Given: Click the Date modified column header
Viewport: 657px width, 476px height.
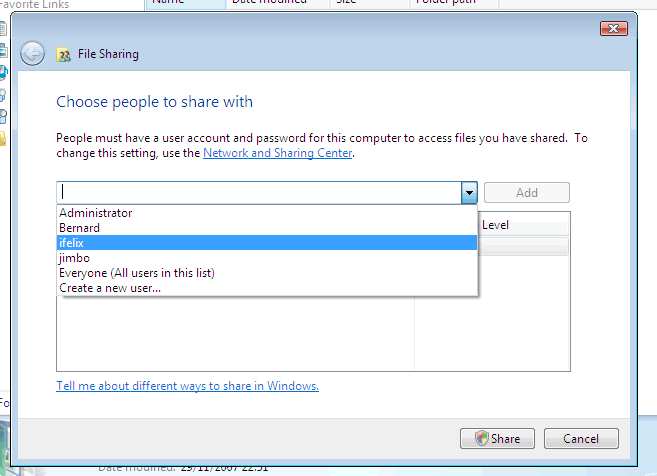Looking at the screenshot, I should pos(270,4).
